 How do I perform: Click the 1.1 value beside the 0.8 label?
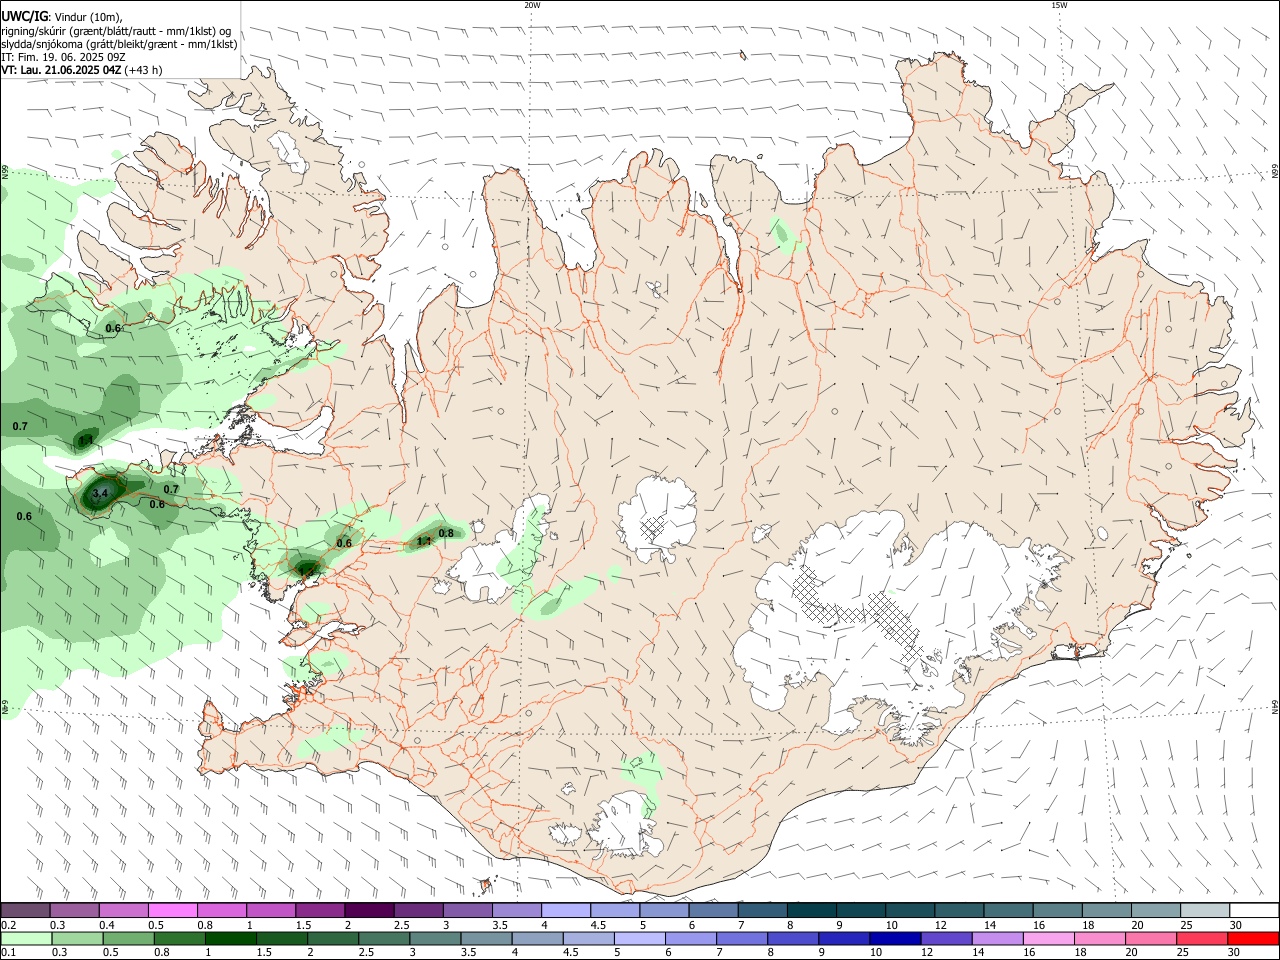423,541
